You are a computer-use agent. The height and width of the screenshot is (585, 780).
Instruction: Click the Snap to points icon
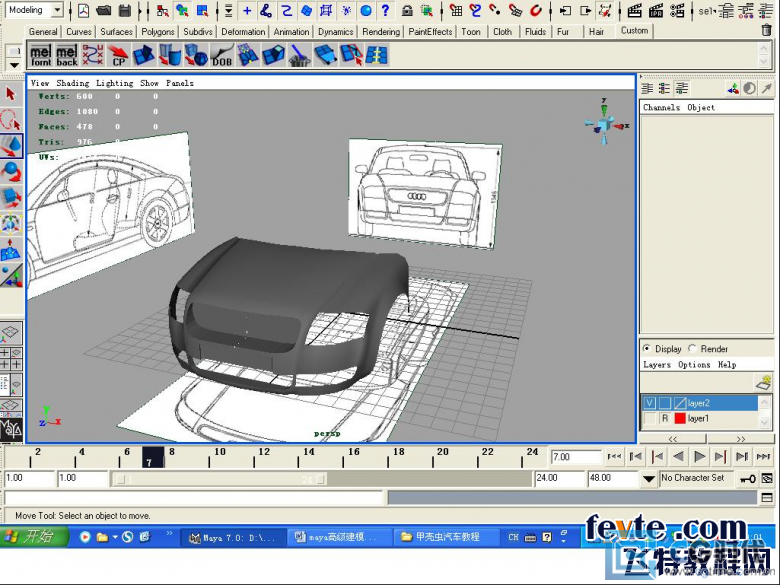tap(494, 10)
